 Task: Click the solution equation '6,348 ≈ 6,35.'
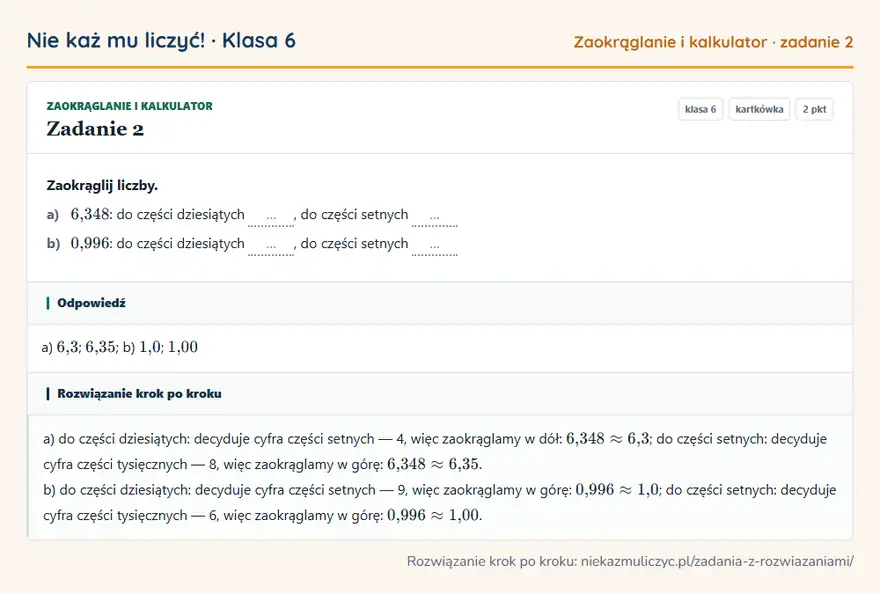pyautogui.click(x=434, y=464)
